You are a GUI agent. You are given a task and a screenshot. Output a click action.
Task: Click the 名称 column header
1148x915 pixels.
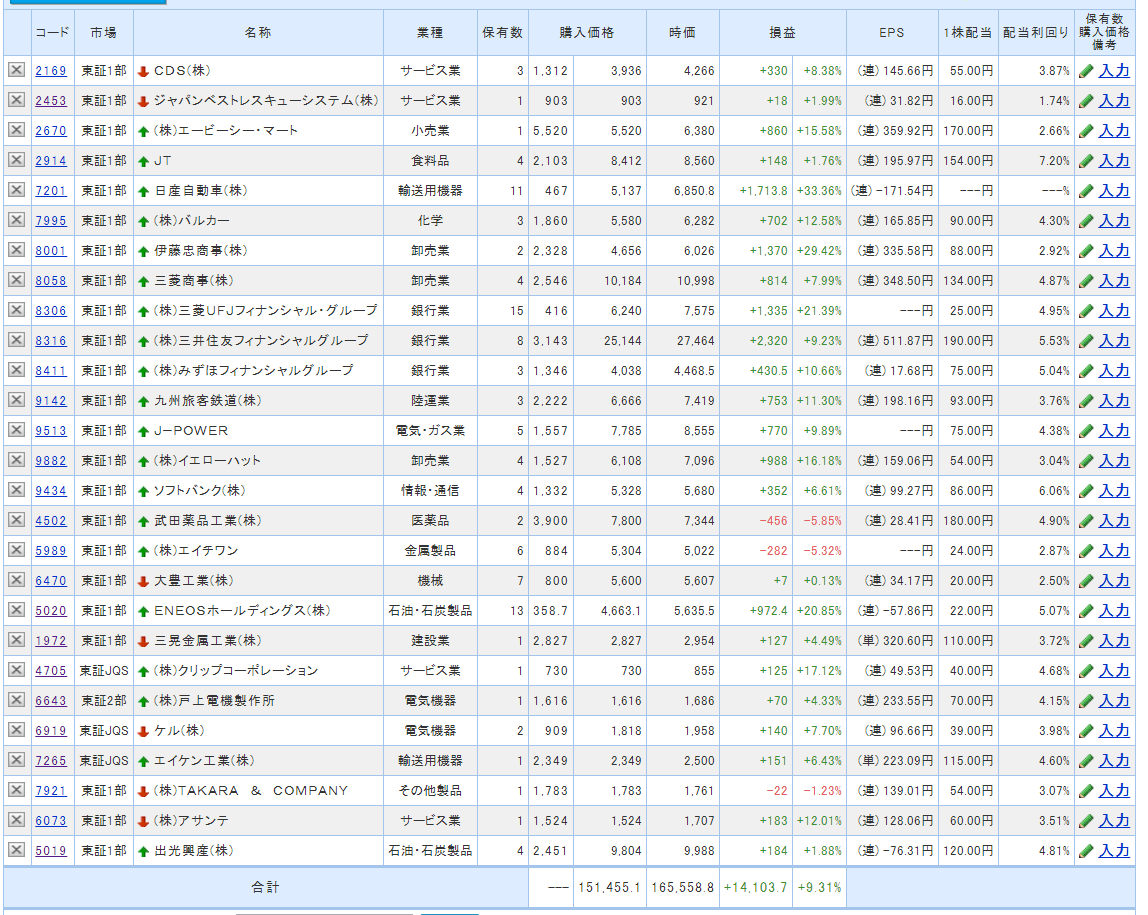tap(258, 33)
